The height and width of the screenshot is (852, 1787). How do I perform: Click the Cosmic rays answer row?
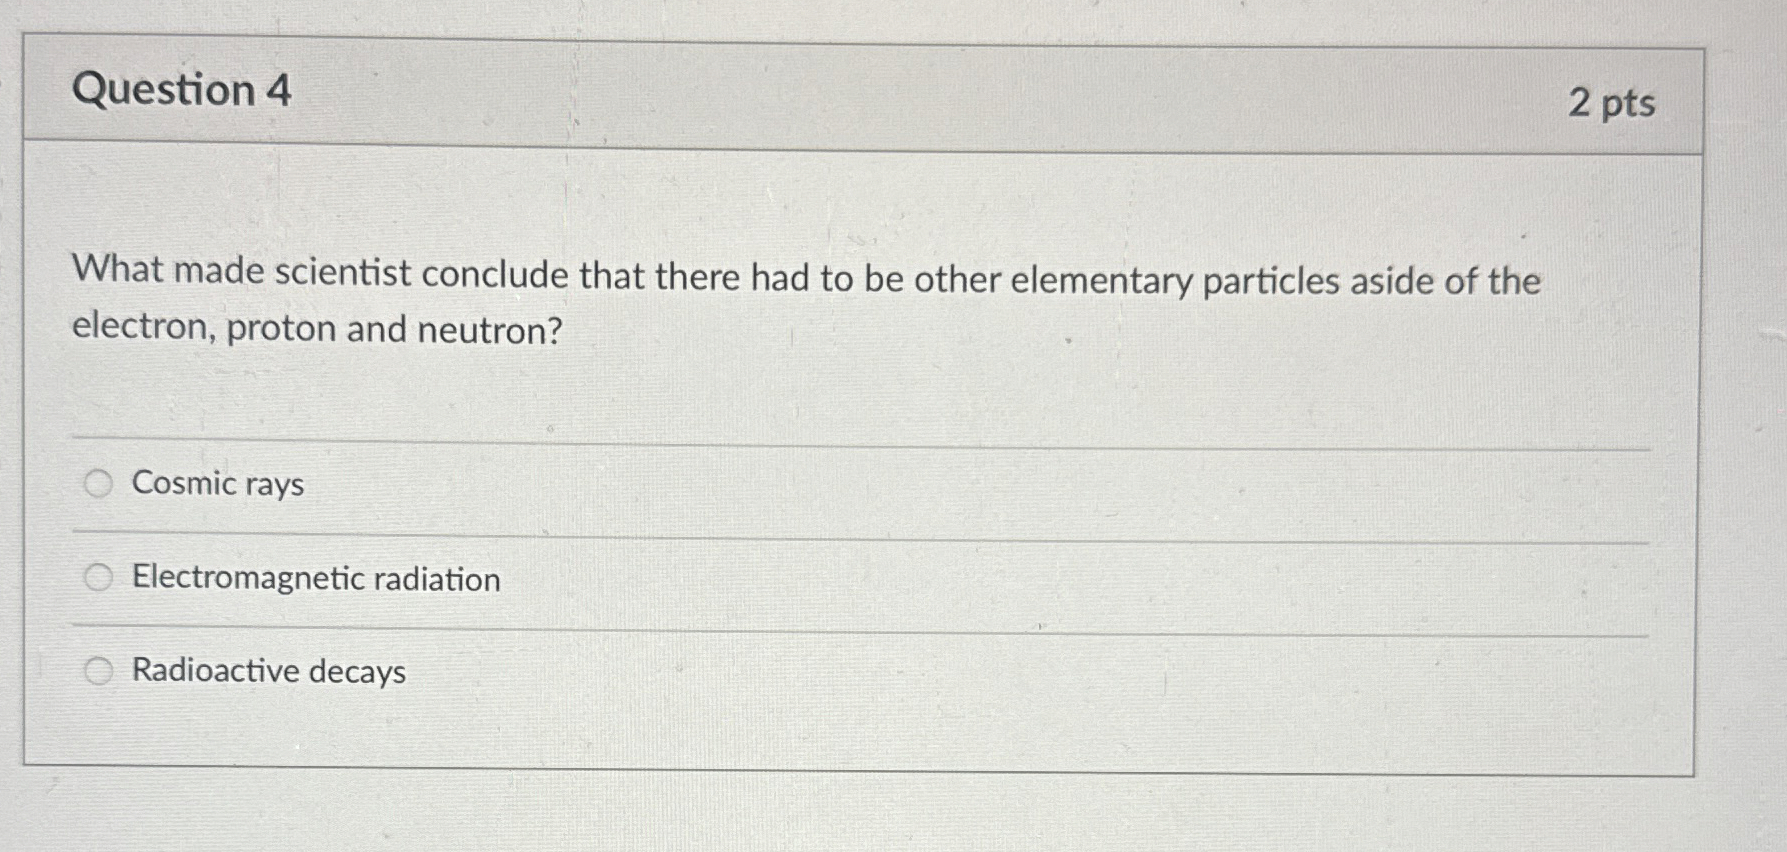tap(700, 484)
